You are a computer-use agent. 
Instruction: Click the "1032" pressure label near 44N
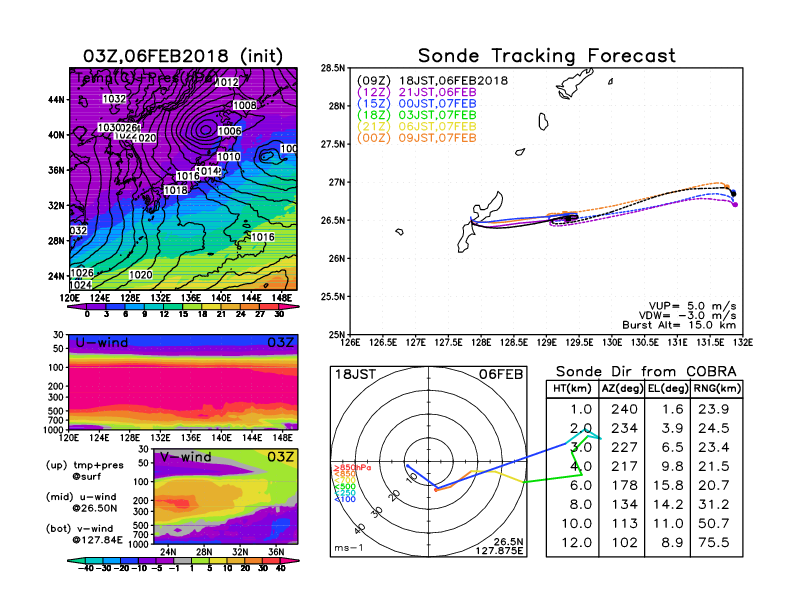pyautogui.click(x=114, y=99)
